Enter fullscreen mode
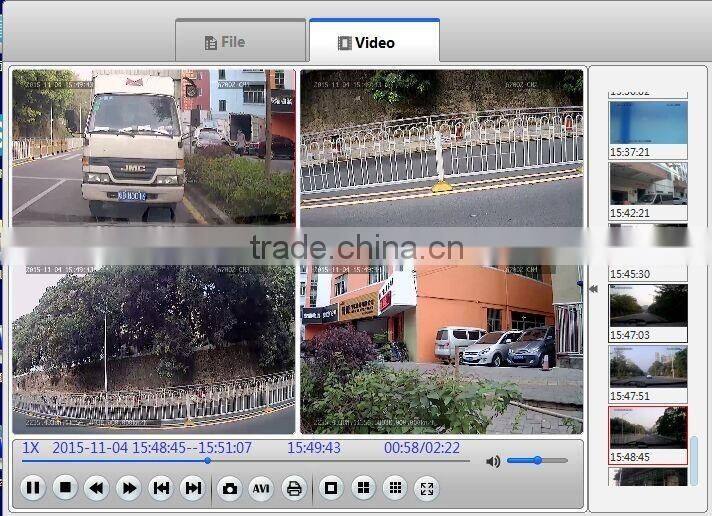 pyautogui.click(x=427, y=488)
